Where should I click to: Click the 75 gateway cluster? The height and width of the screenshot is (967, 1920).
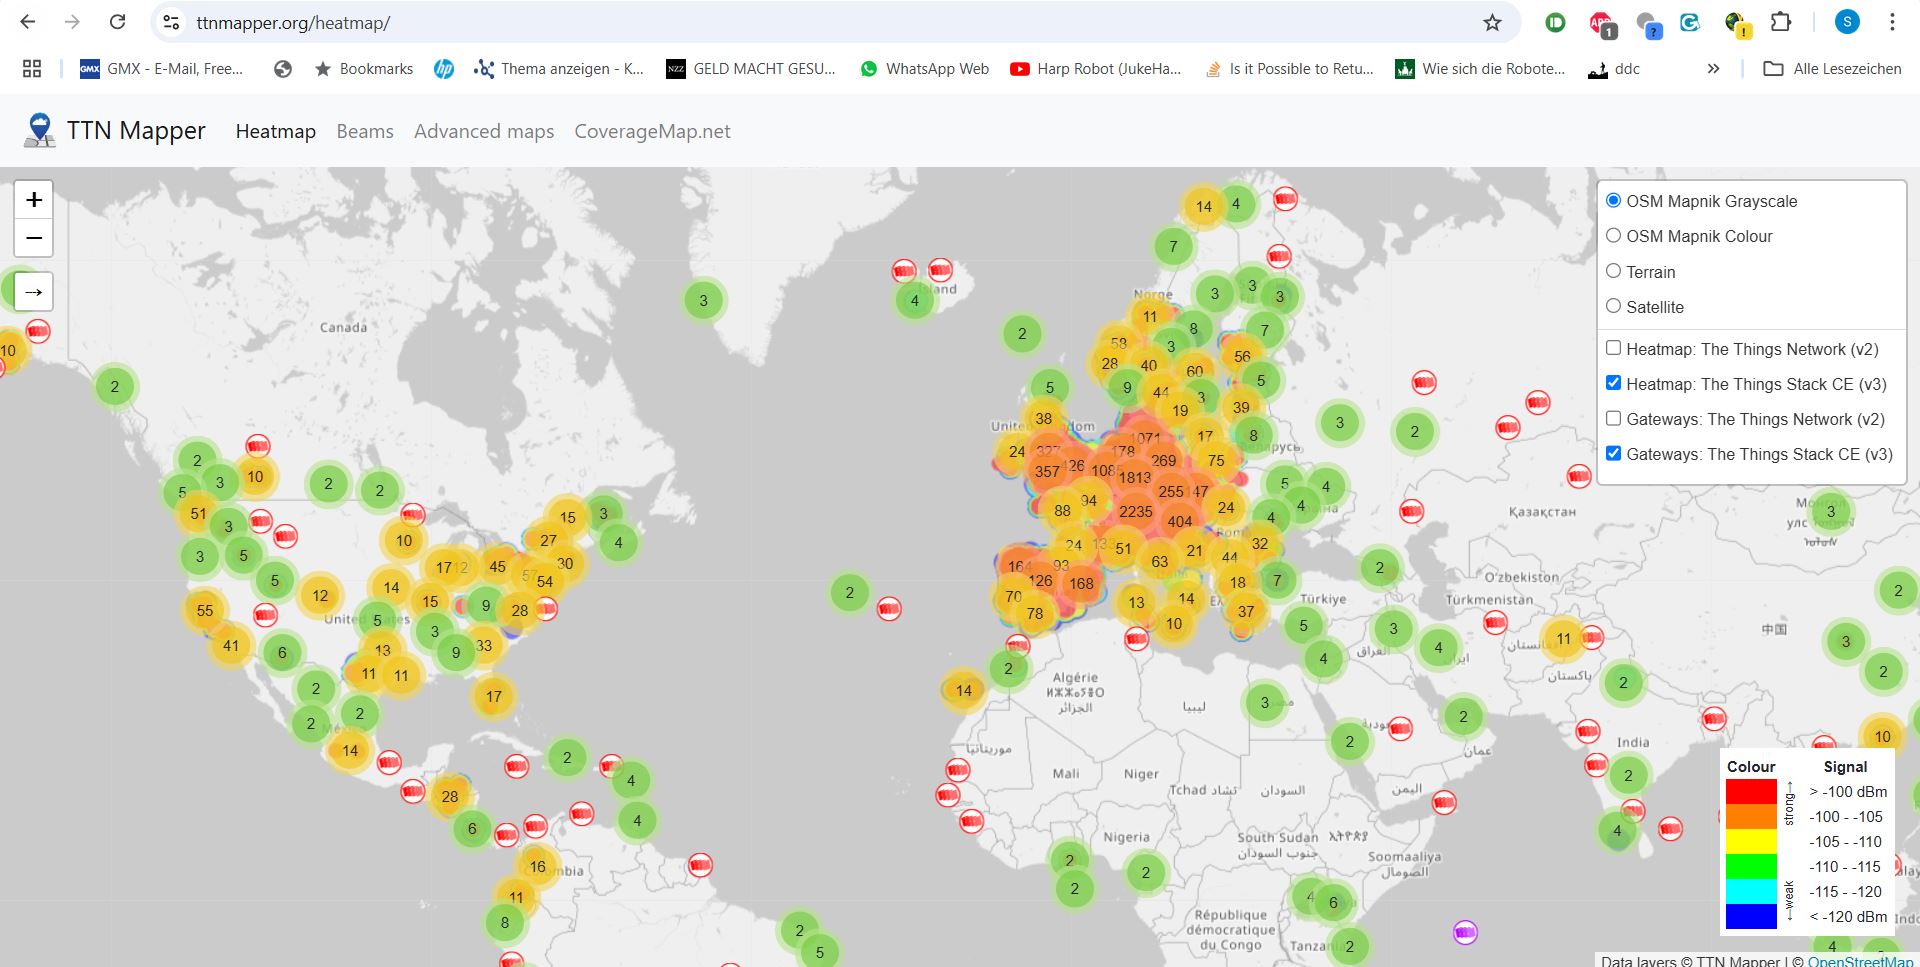click(1216, 461)
